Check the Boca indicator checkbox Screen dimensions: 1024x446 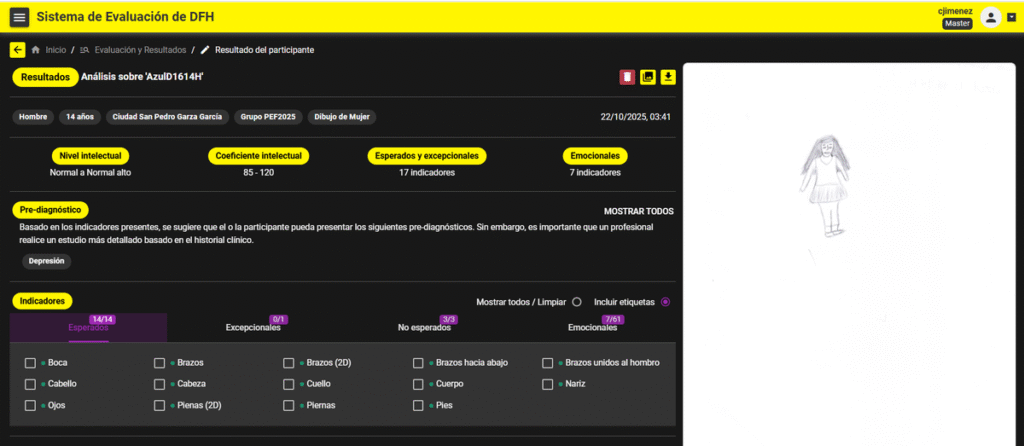30,363
